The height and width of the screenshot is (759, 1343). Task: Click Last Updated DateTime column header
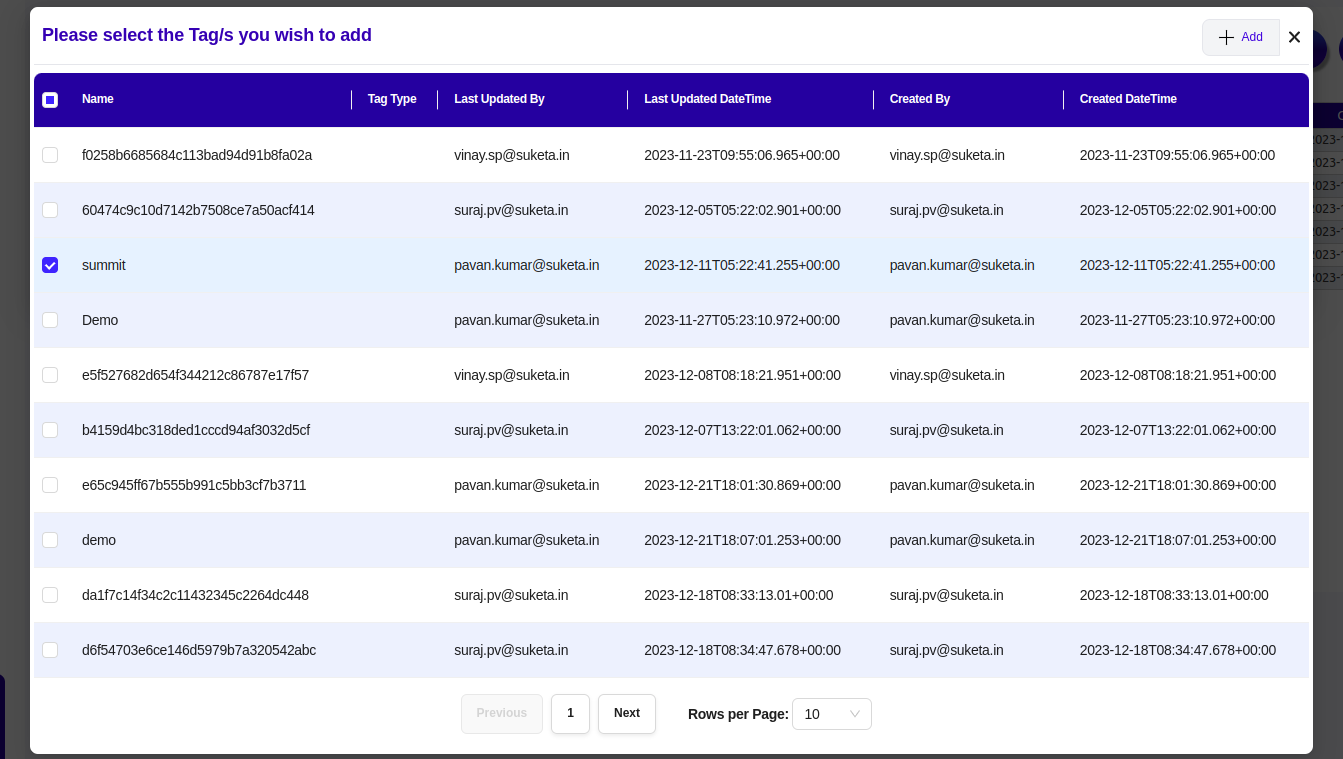pos(707,99)
